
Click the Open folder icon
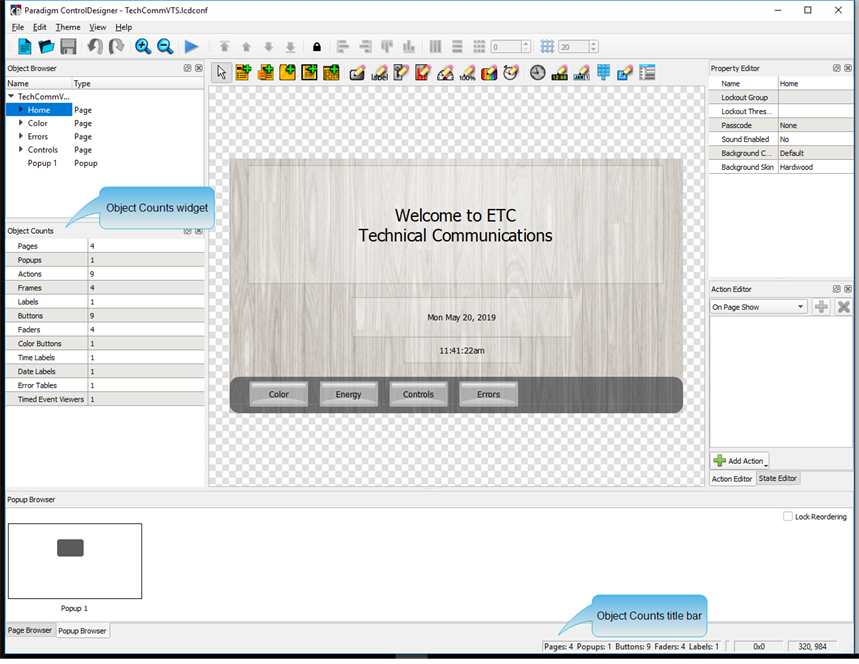[46, 47]
